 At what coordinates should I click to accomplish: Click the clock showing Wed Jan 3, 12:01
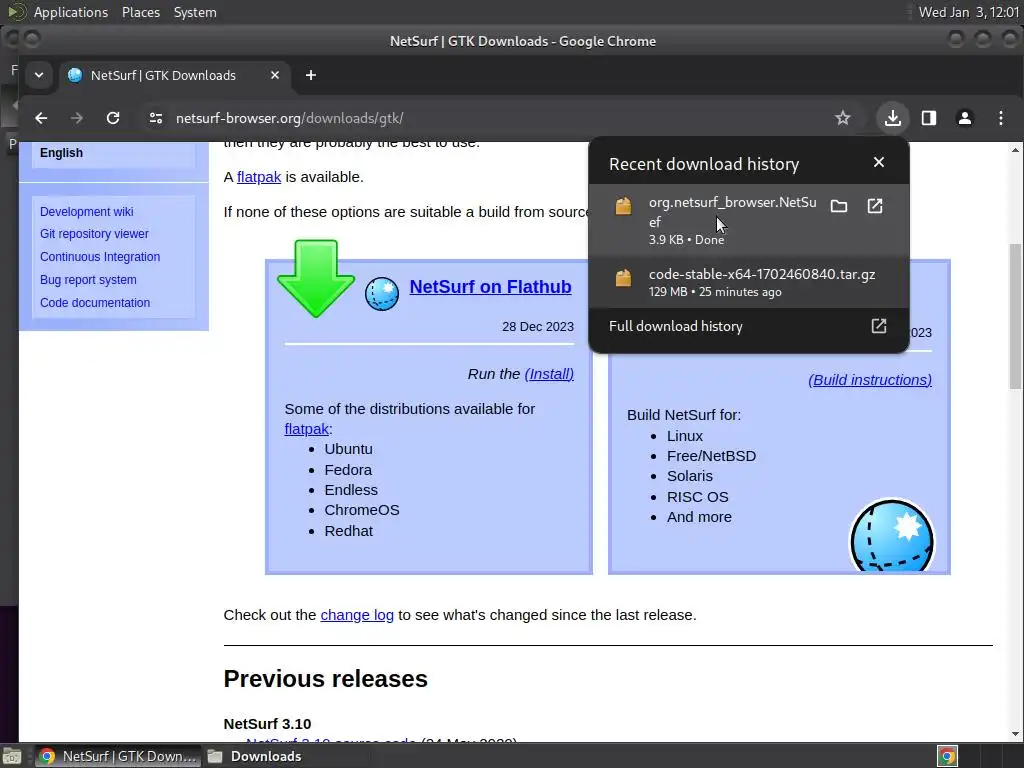(x=968, y=12)
